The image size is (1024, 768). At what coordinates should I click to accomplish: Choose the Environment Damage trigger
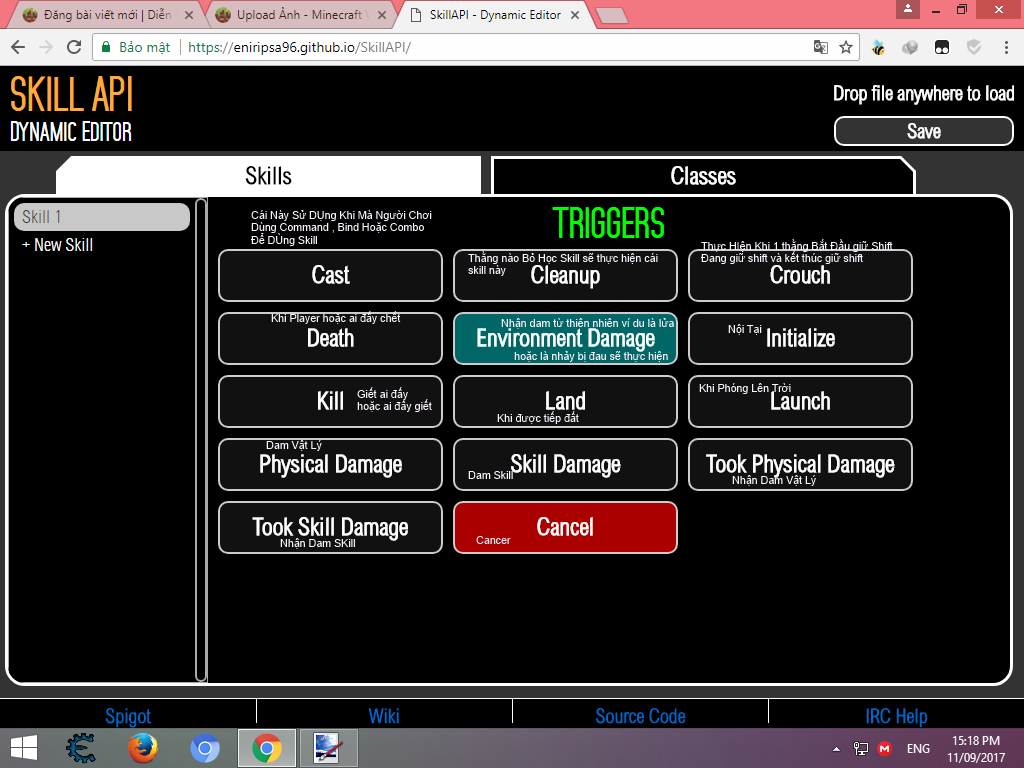565,338
